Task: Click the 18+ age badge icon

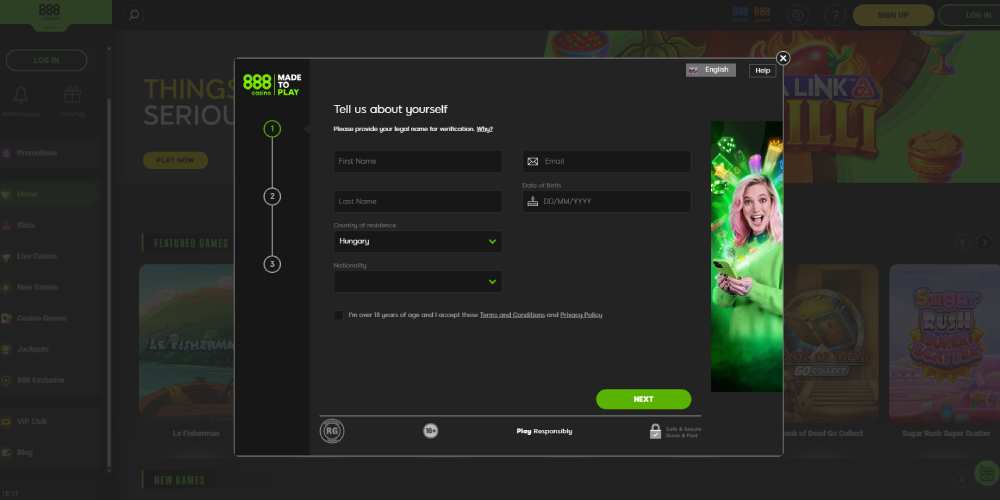Action: tap(430, 431)
